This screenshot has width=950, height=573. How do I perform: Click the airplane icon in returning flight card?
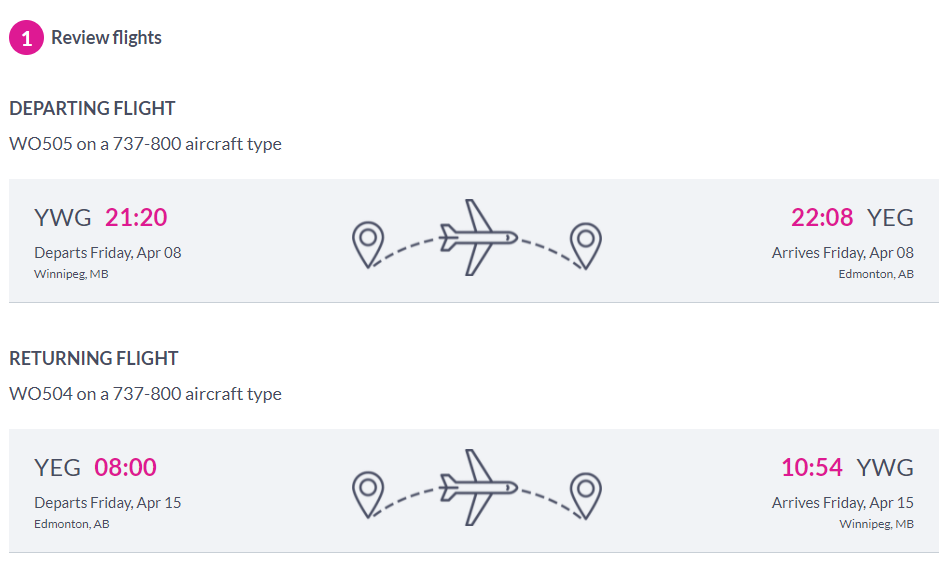[477, 488]
